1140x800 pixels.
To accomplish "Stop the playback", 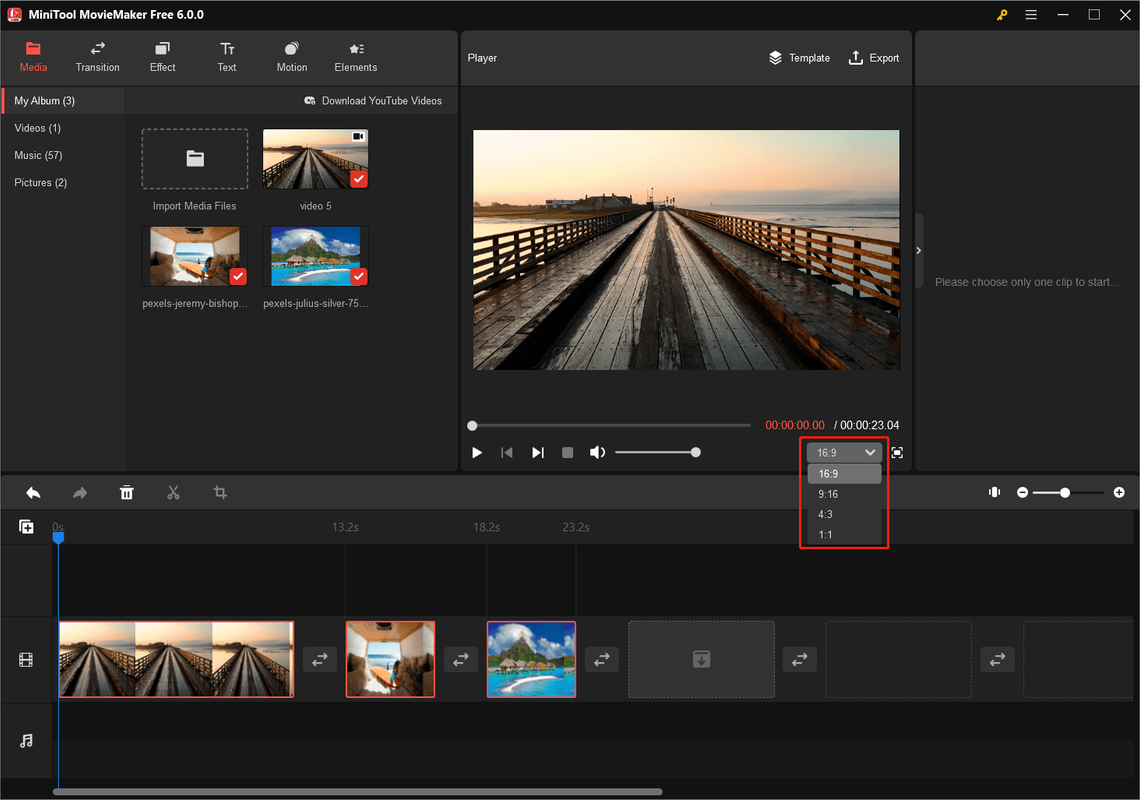I will tap(568, 452).
